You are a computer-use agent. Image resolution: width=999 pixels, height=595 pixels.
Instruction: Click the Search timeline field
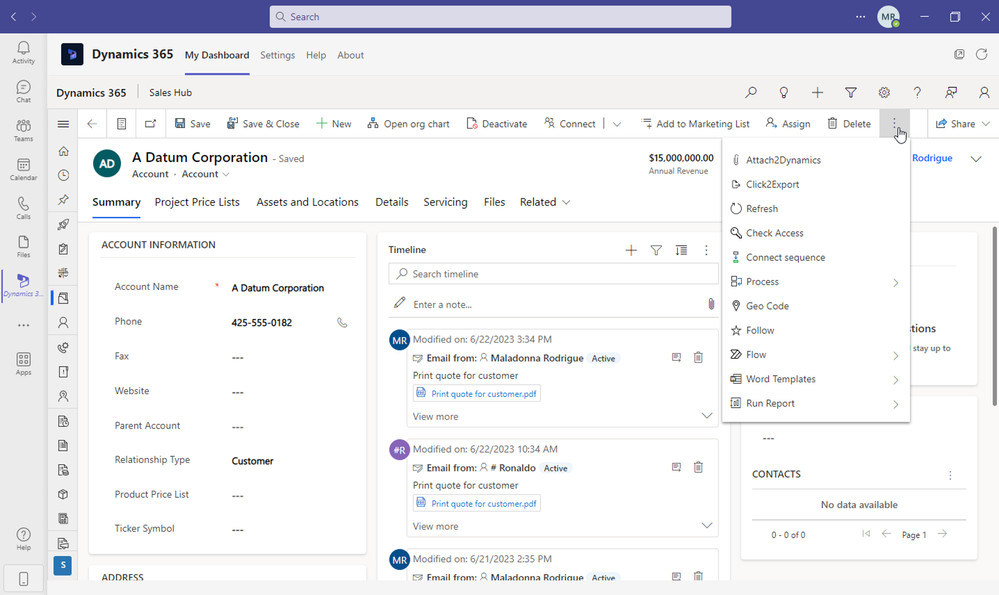pyautogui.click(x=553, y=274)
